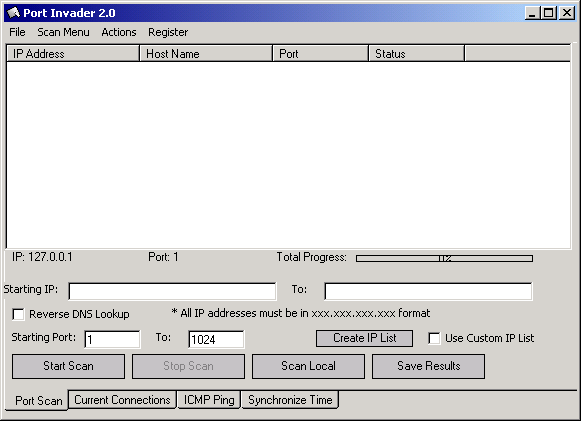Open the Register menu

point(168,32)
